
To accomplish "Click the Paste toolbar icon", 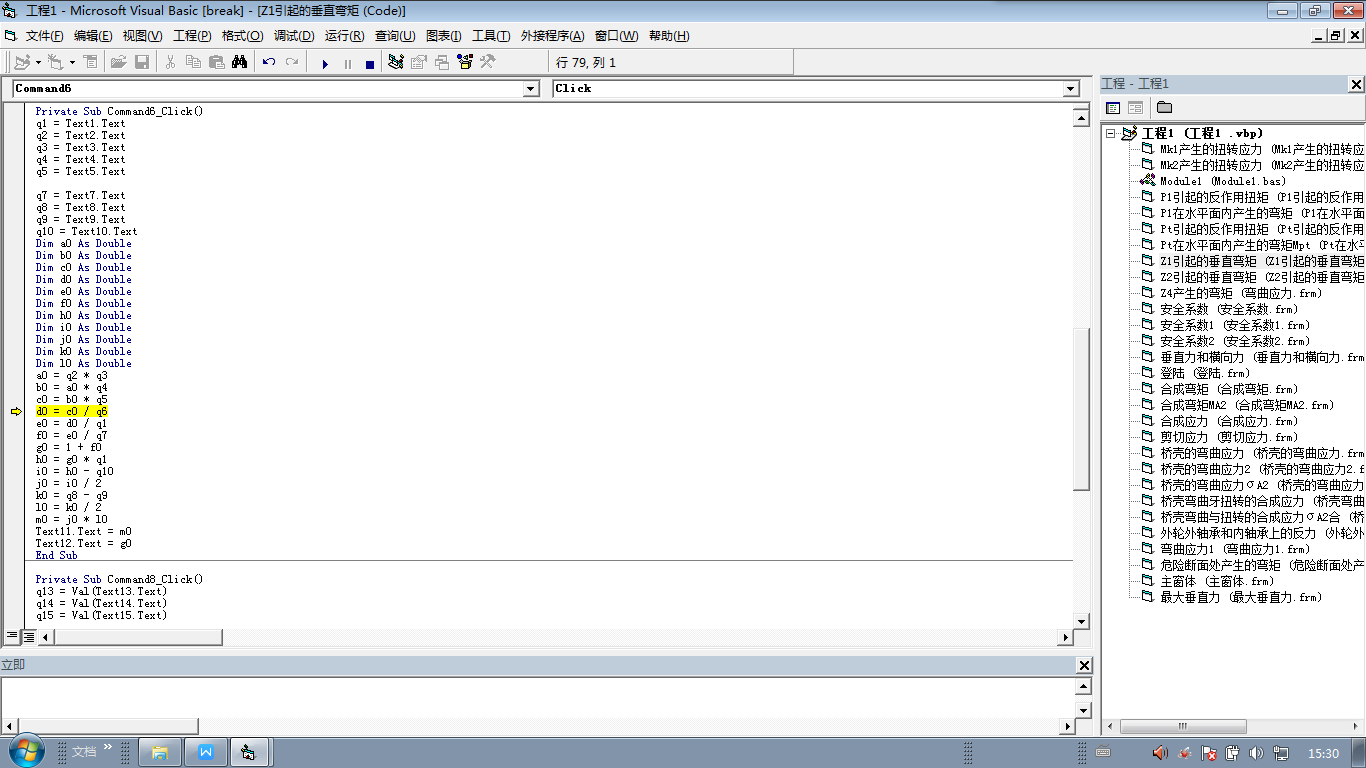I will click(216, 62).
